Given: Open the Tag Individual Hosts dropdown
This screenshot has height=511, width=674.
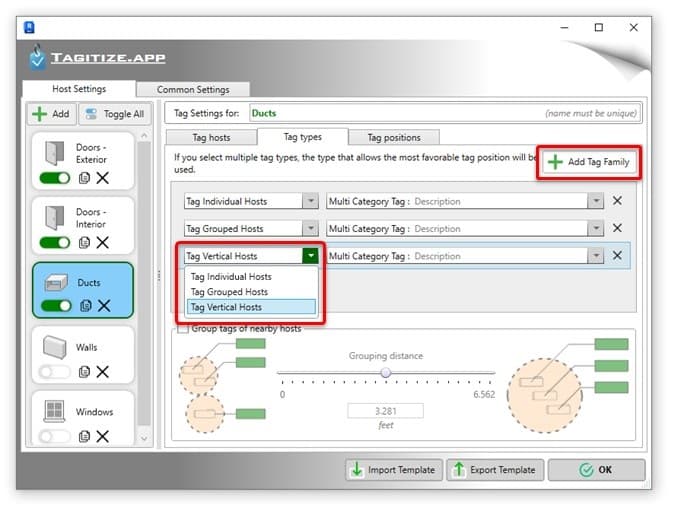Looking at the screenshot, I should tap(310, 201).
